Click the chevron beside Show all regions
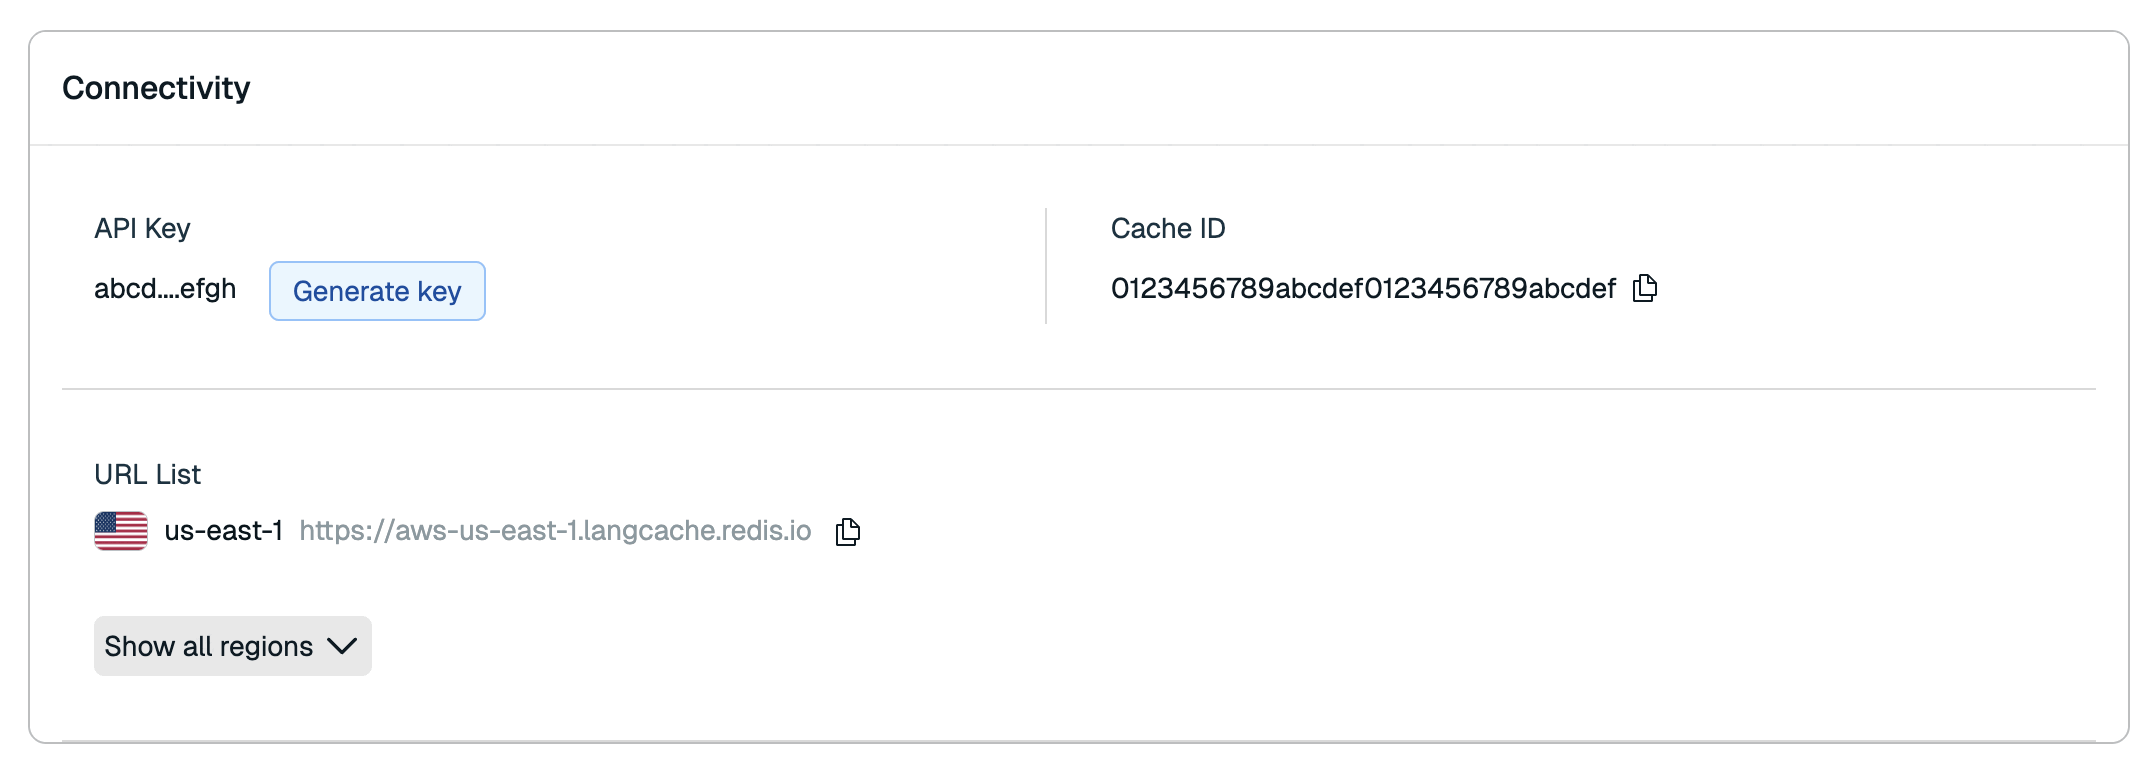This screenshot has height=766, width=2156. tap(342, 646)
